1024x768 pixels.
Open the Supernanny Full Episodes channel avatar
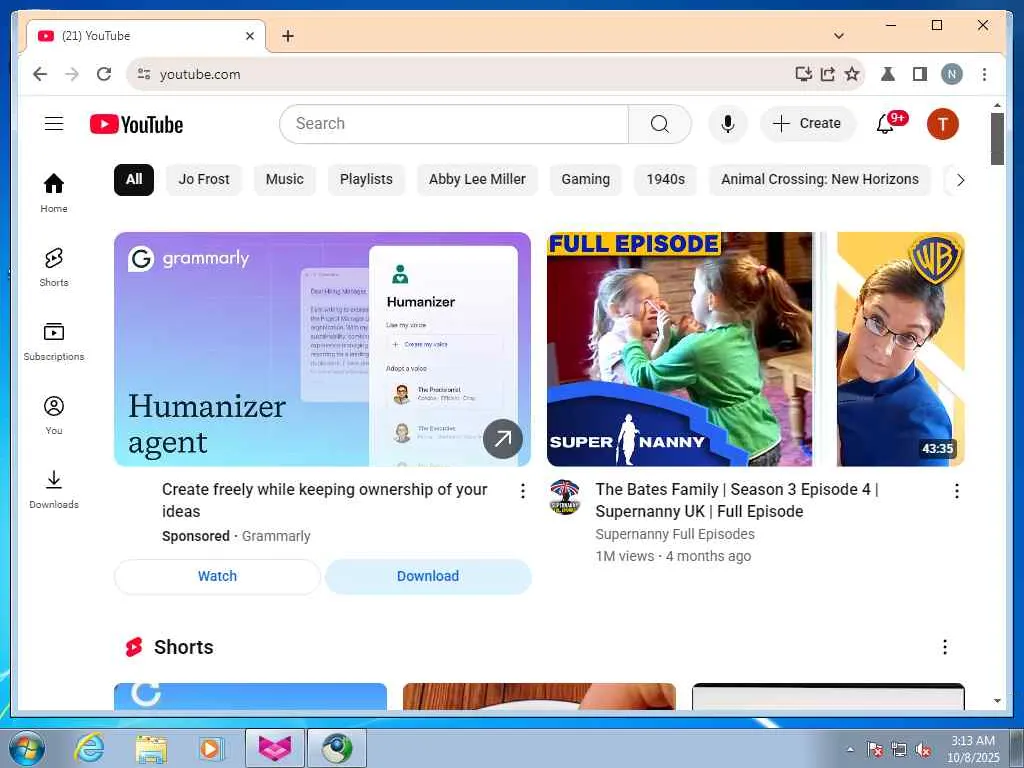(x=564, y=497)
